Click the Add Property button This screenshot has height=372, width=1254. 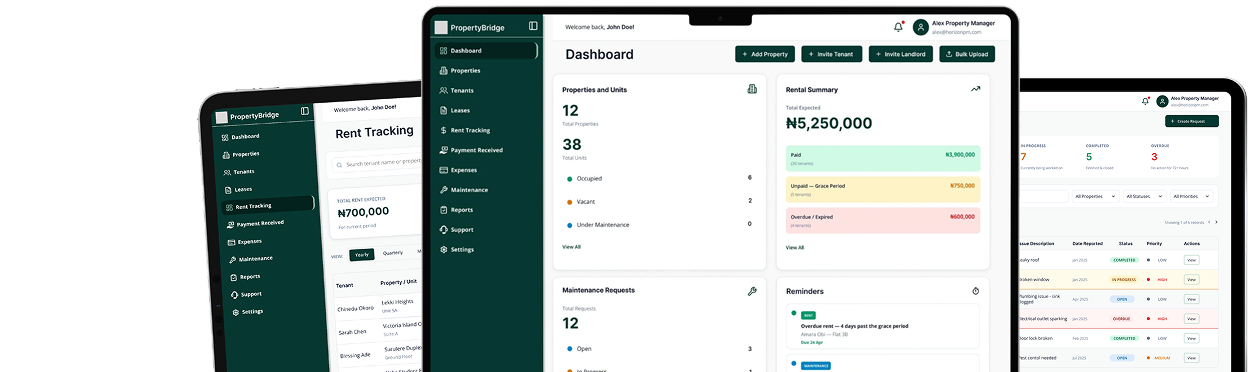(765, 54)
